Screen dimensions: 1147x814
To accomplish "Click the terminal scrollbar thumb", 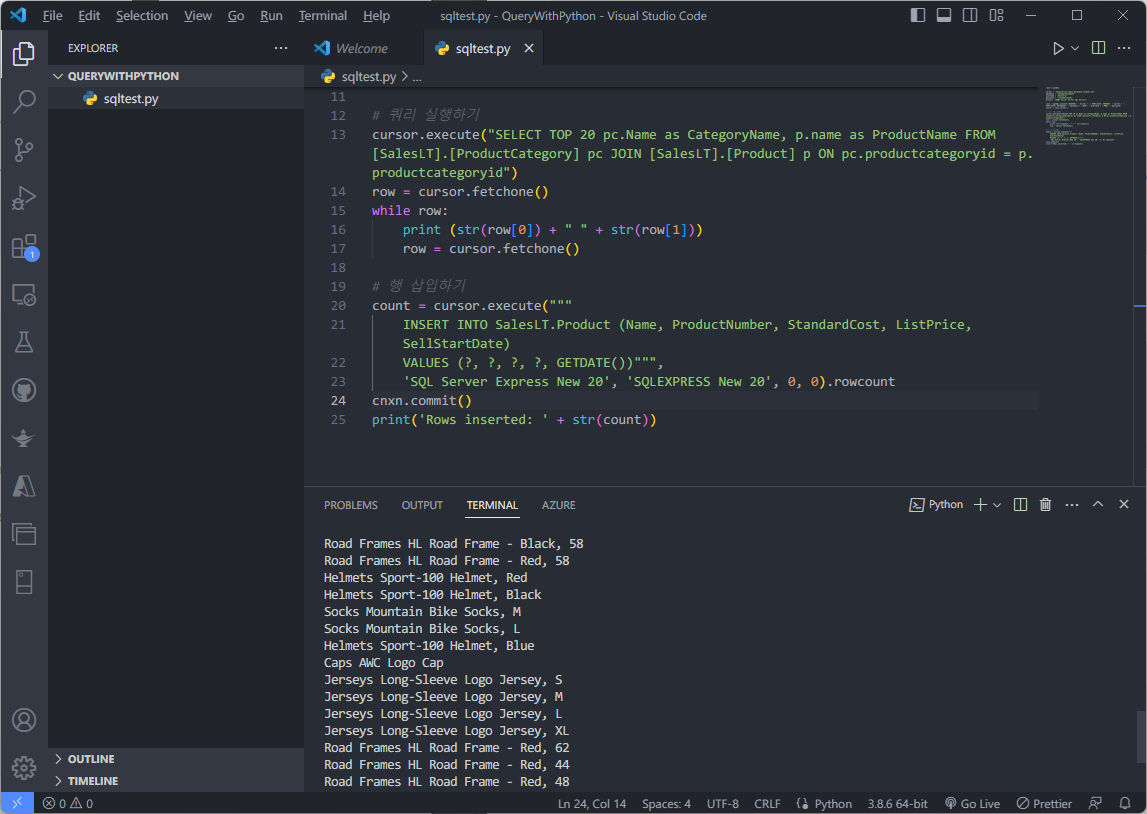I will click(x=1141, y=739).
